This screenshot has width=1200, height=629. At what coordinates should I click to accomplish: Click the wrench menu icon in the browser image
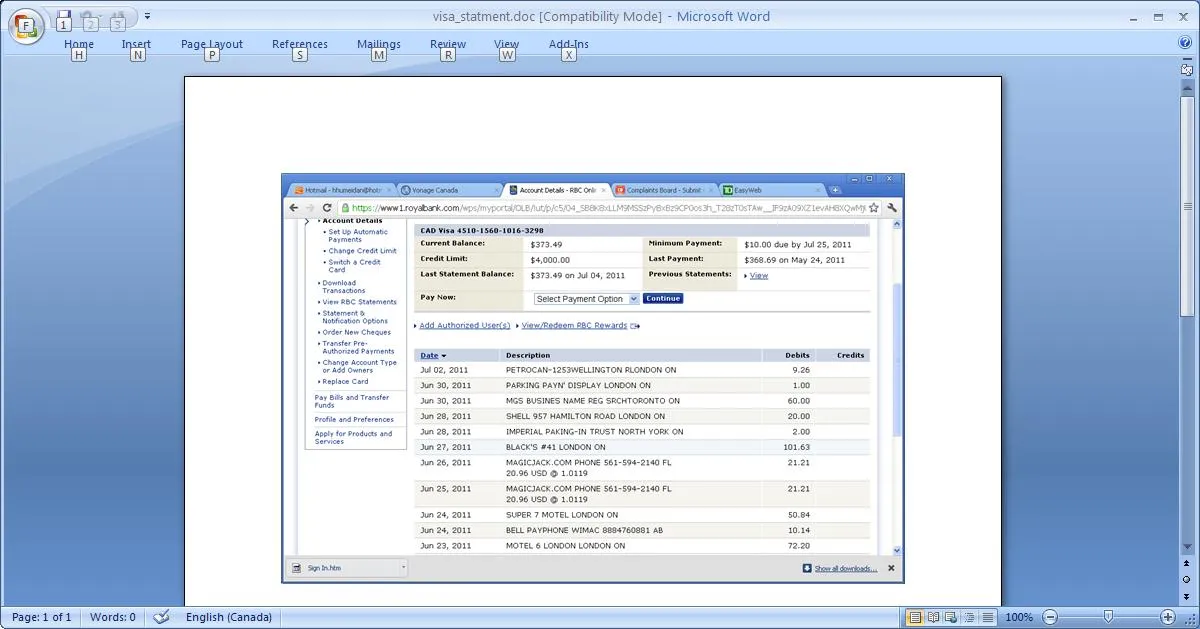(892, 208)
